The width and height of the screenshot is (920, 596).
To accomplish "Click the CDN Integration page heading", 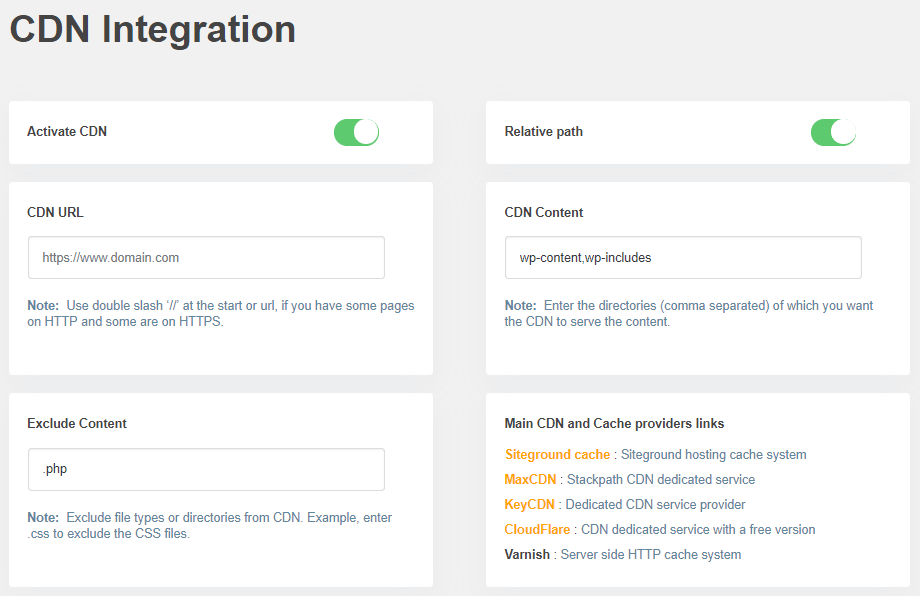I will point(153,29).
